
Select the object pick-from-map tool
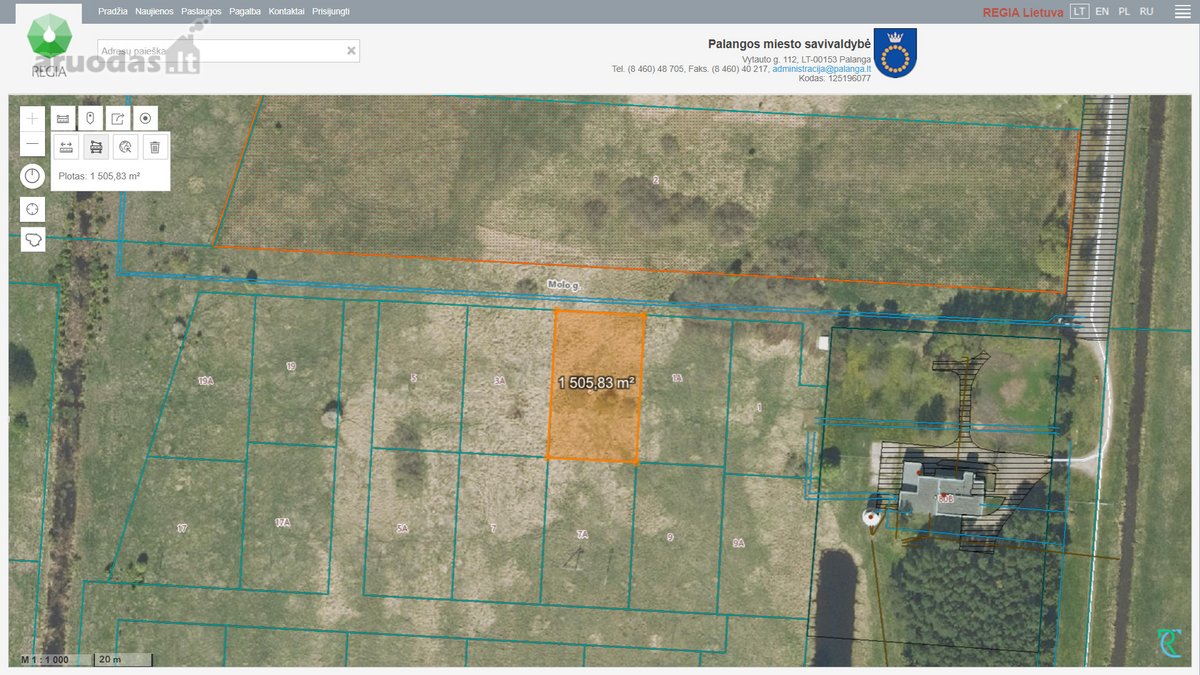(x=125, y=147)
